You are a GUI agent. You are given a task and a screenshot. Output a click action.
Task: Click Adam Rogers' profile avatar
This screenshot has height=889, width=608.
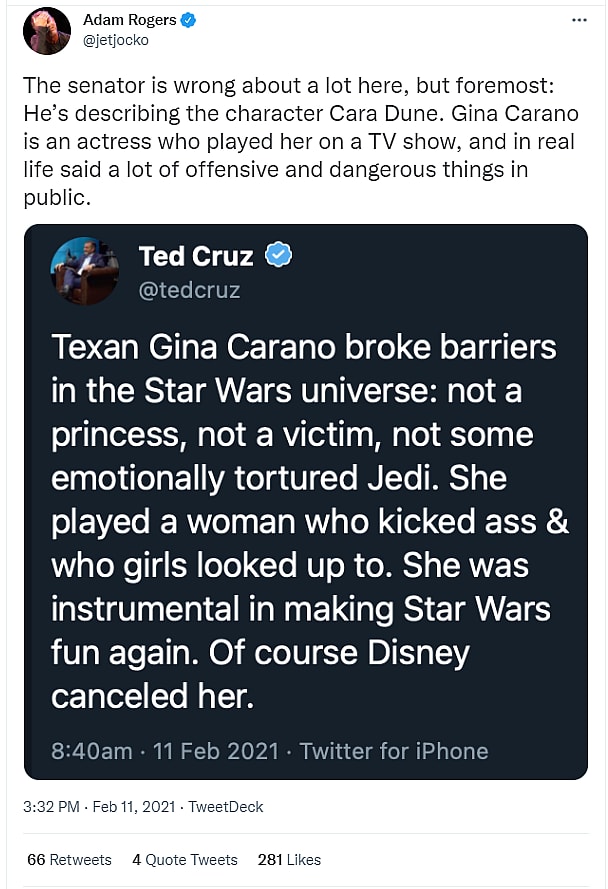(47, 30)
